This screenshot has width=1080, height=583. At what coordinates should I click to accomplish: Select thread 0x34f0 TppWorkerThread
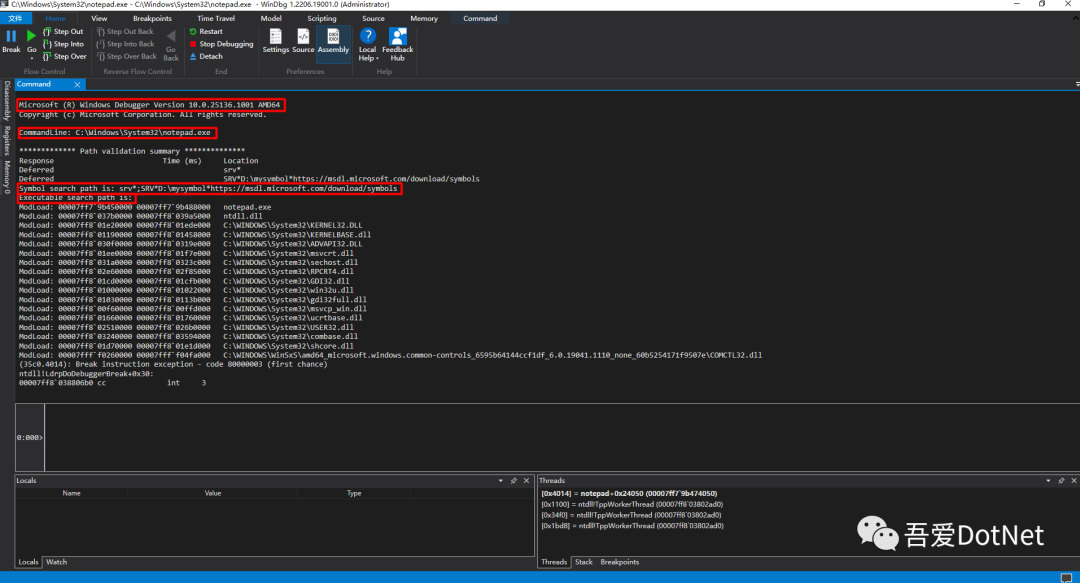point(632,515)
